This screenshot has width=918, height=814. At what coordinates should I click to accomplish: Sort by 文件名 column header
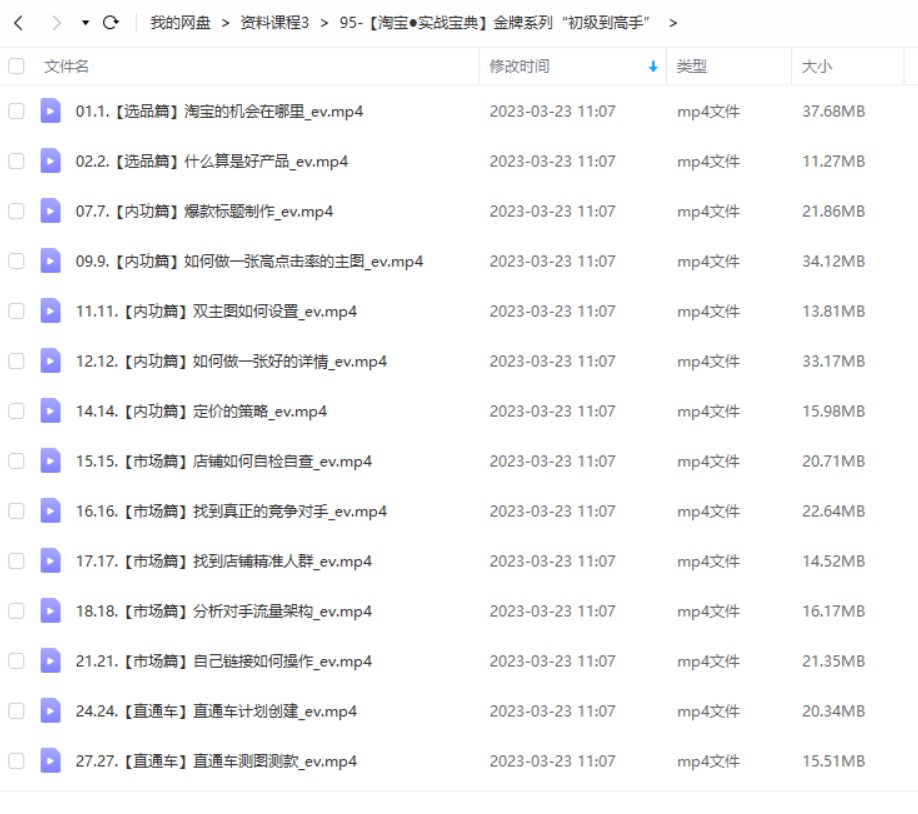pos(66,66)
